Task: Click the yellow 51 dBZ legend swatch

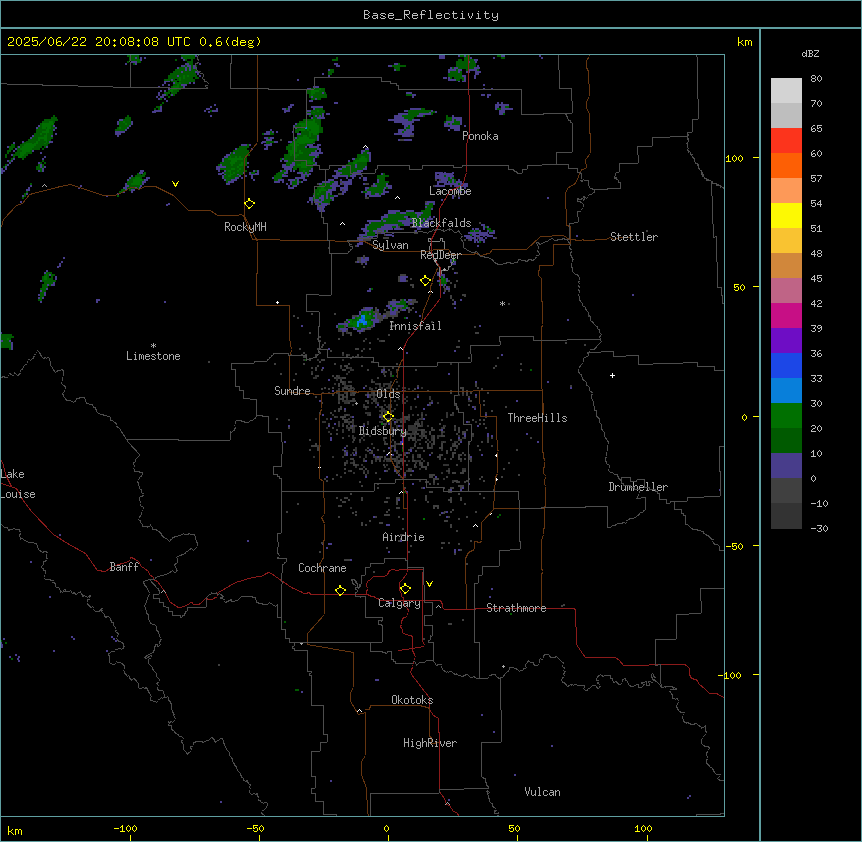Action: [x=786, y=215]
